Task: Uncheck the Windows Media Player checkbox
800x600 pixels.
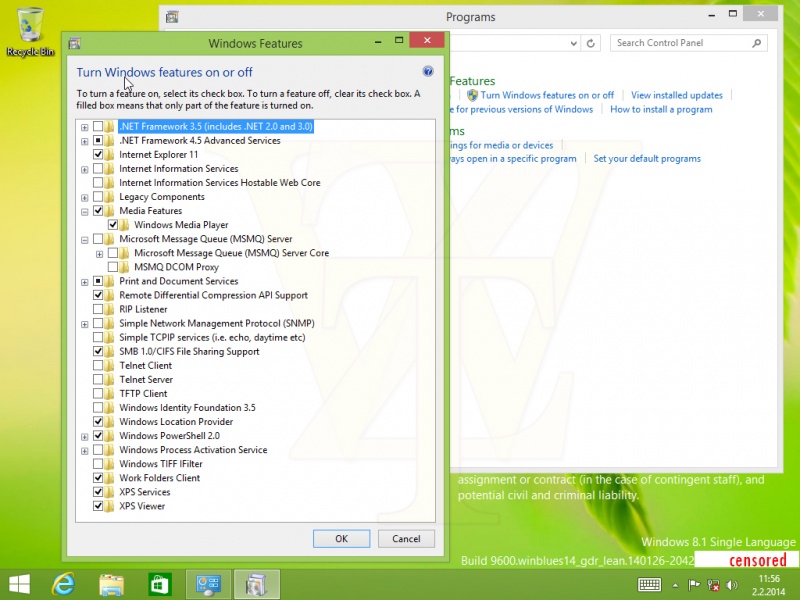Action: click(x=113, y=225)
